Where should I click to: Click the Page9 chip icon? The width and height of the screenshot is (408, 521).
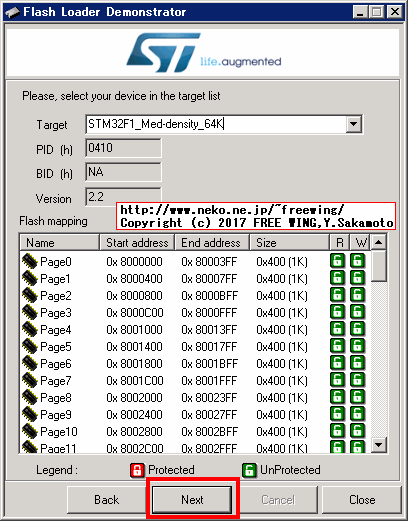point(29,414)
